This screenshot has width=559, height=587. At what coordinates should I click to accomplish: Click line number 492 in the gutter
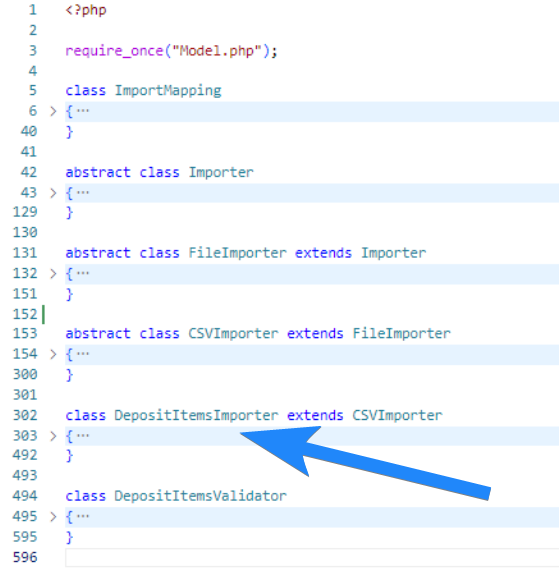pyautogui.click(x=25, y=456)
